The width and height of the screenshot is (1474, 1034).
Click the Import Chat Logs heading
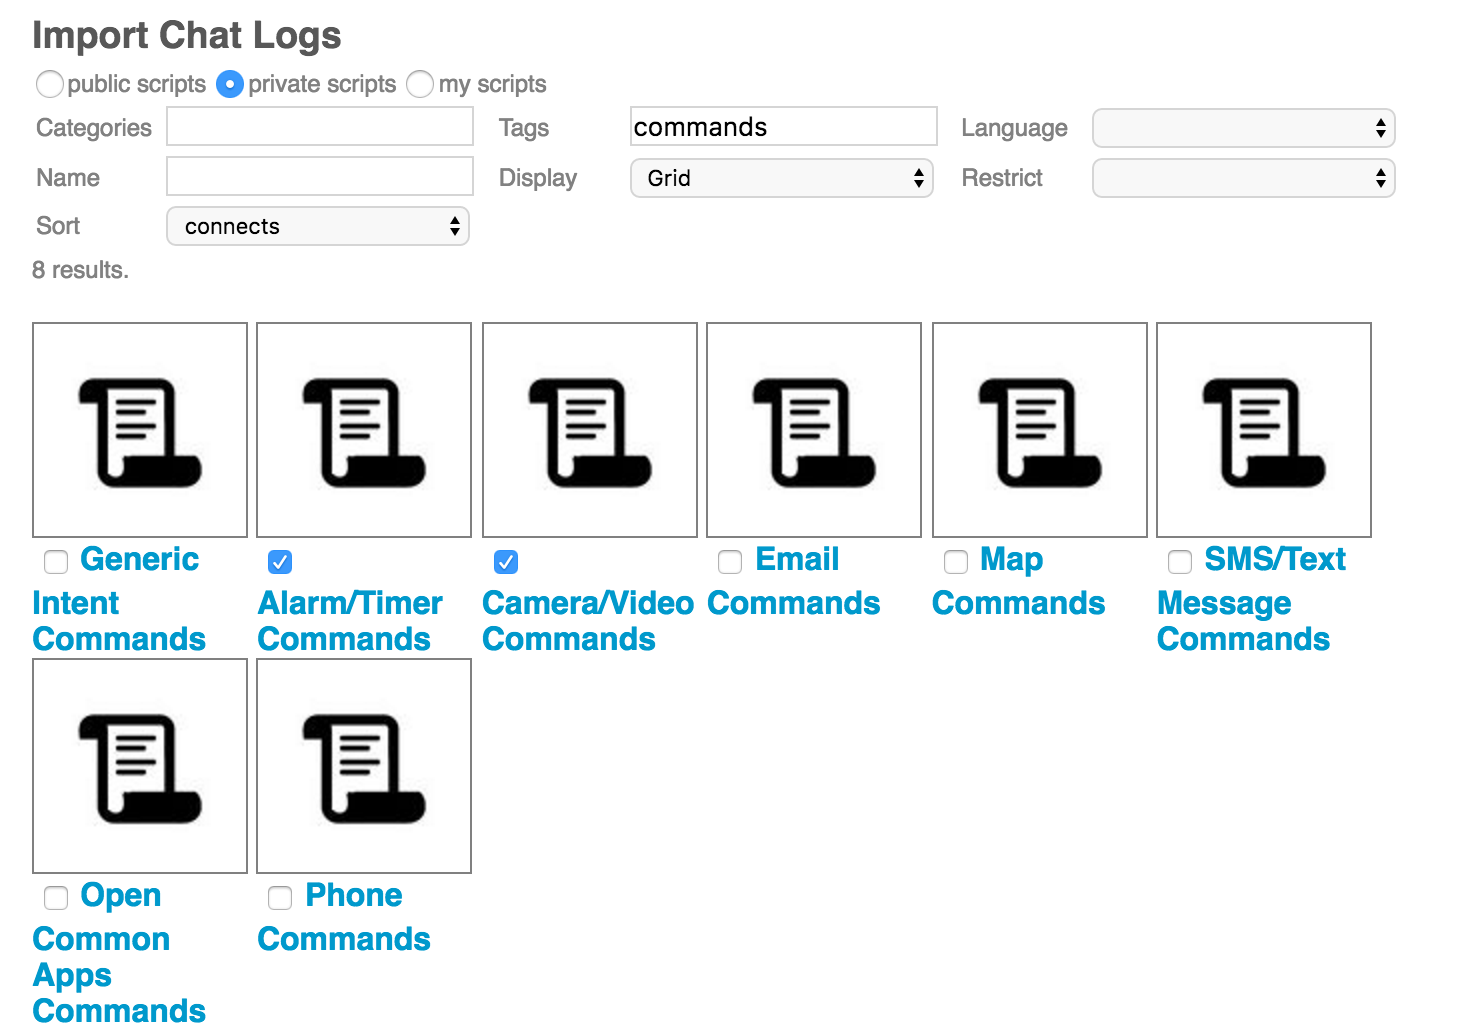click(x=187, y=35)
